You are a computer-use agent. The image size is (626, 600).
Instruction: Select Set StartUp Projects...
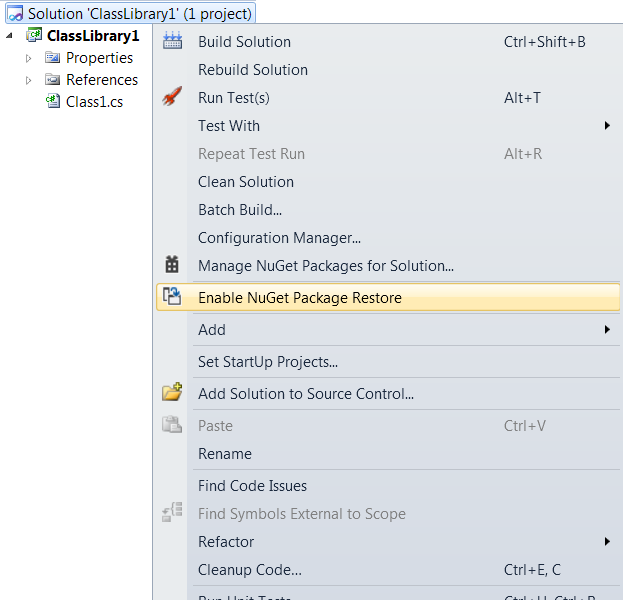coord(388,362)
